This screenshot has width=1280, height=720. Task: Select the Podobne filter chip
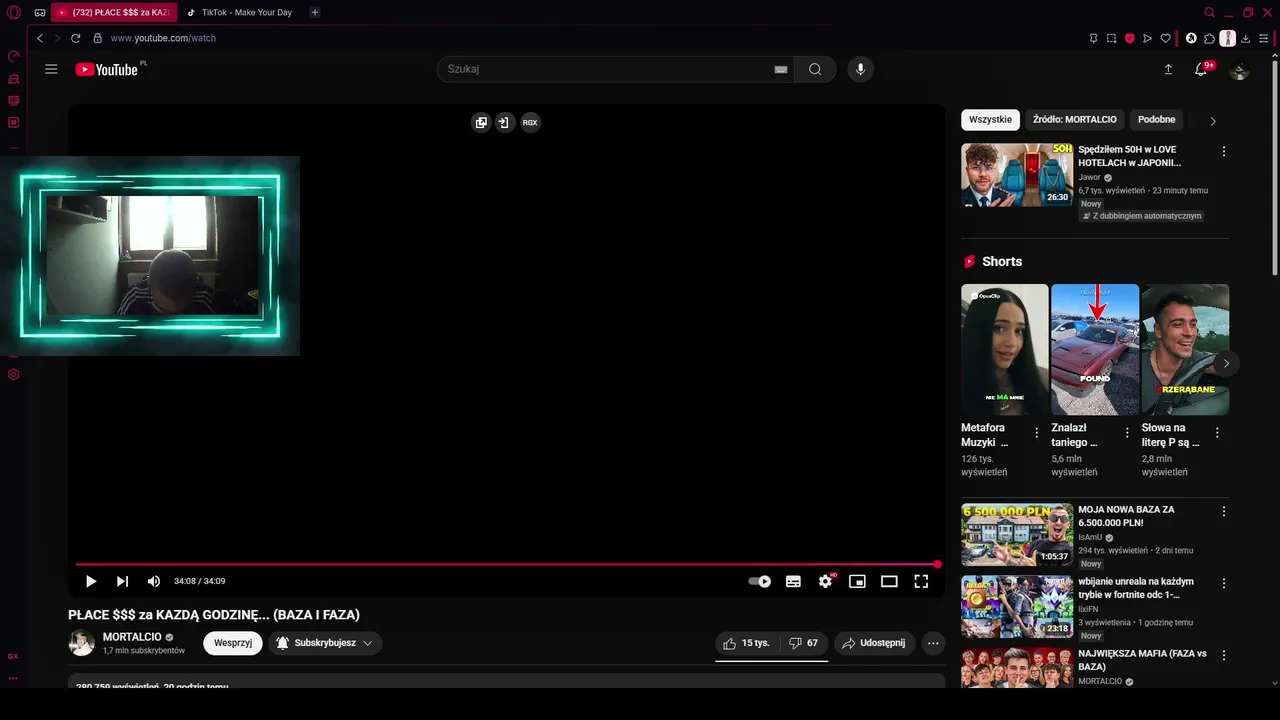pos(1156,120)
